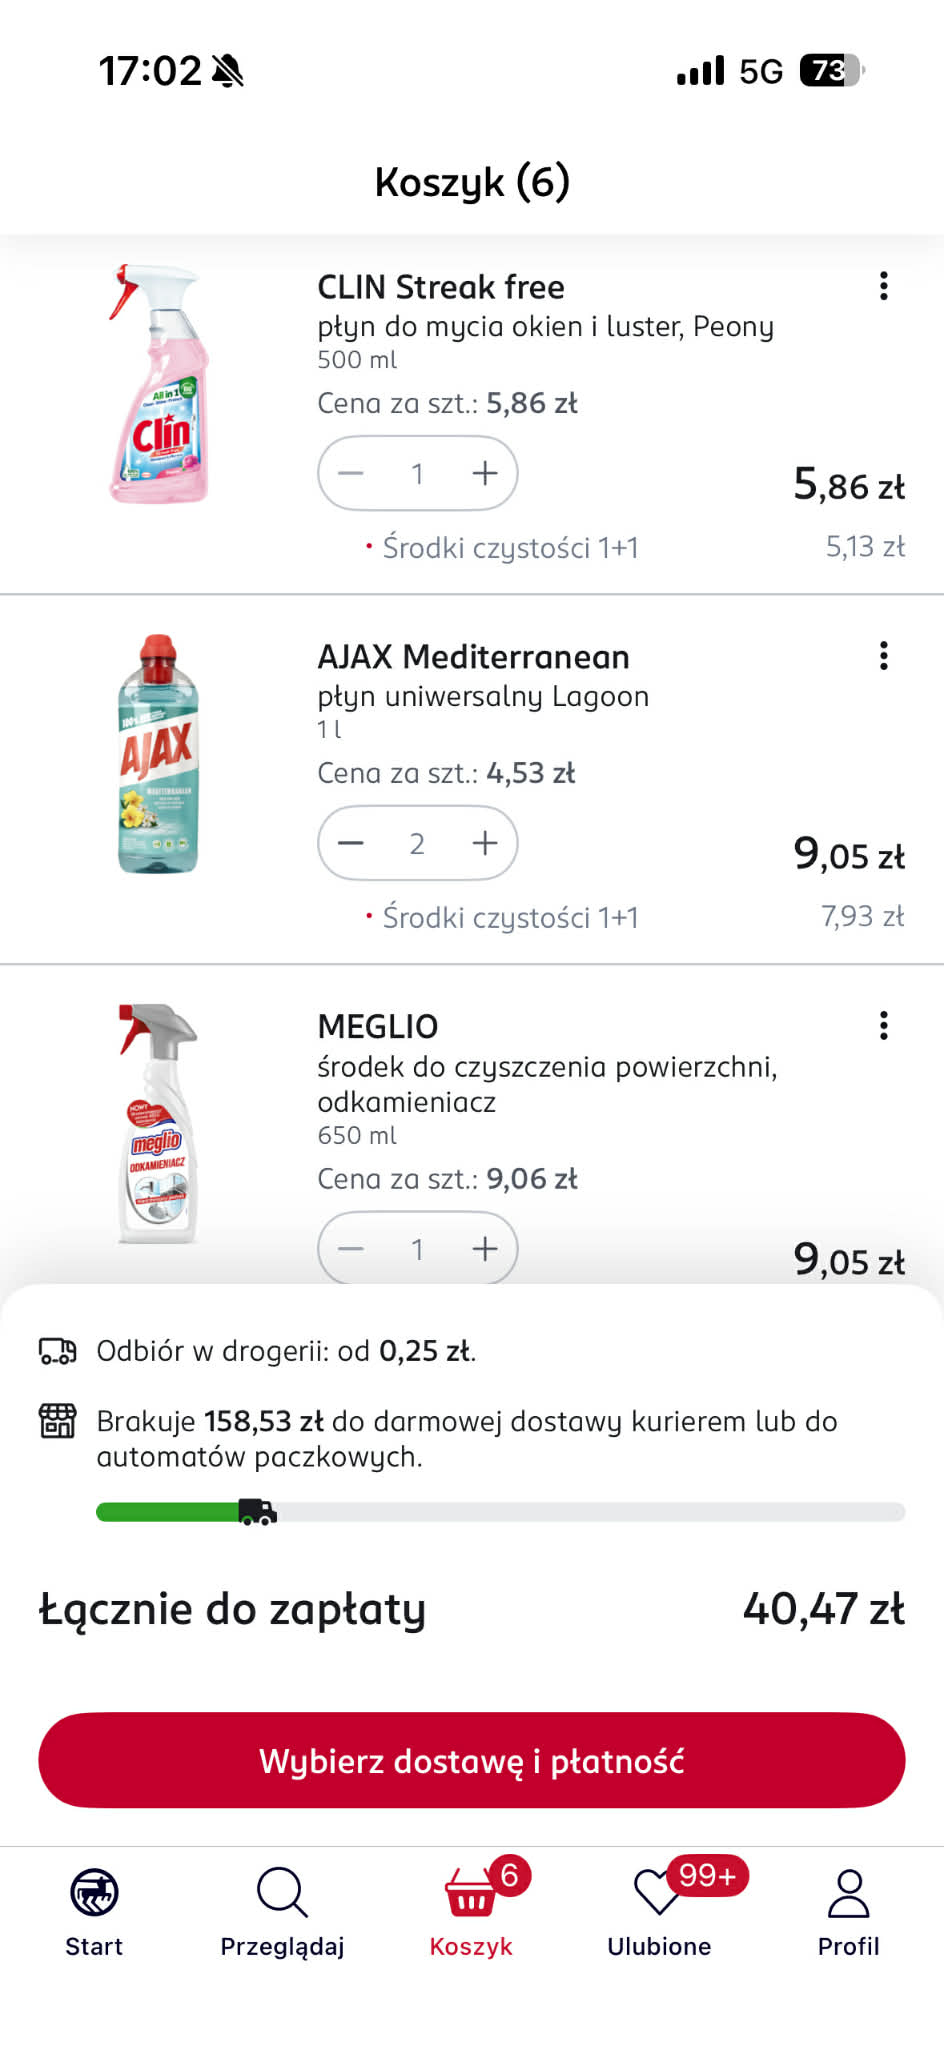Tap Wybierz dostawę i płatność button
The width and height of the screenshot is (944, 2046).
(472, 1760)
